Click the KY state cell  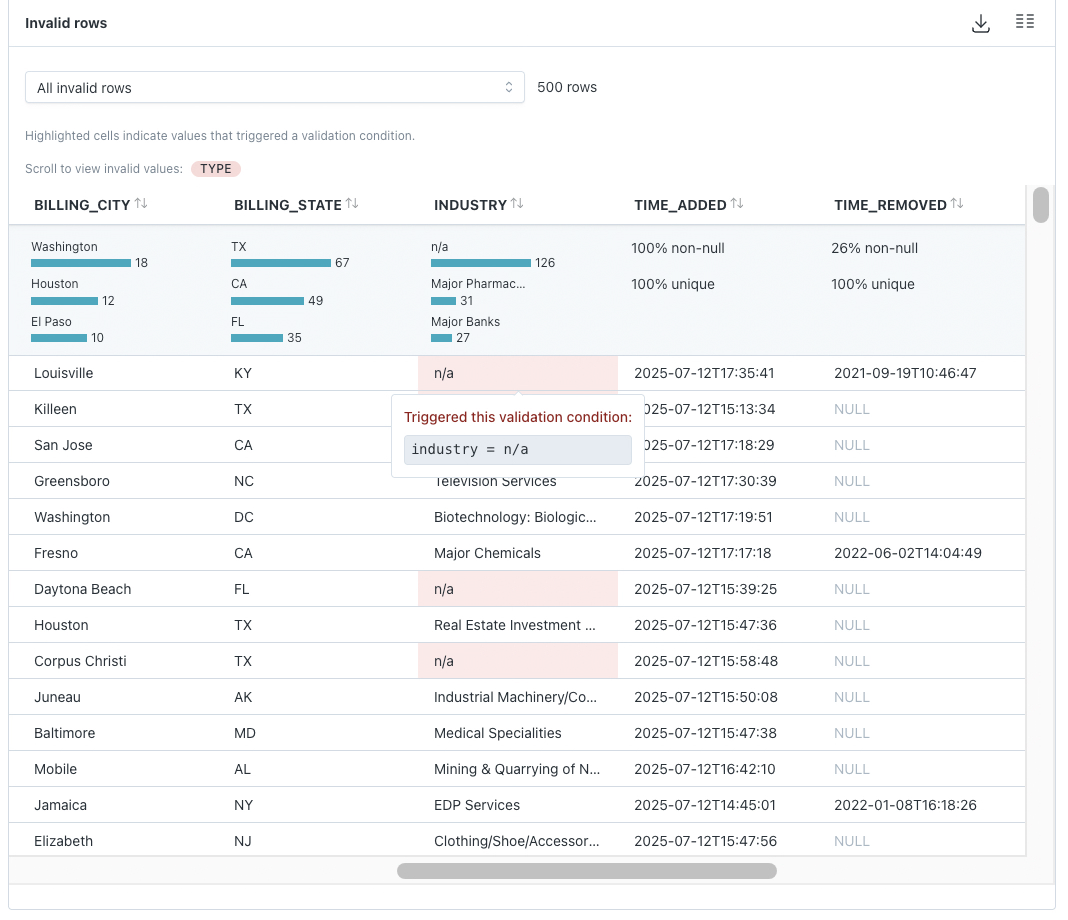(x=243, y=373)
